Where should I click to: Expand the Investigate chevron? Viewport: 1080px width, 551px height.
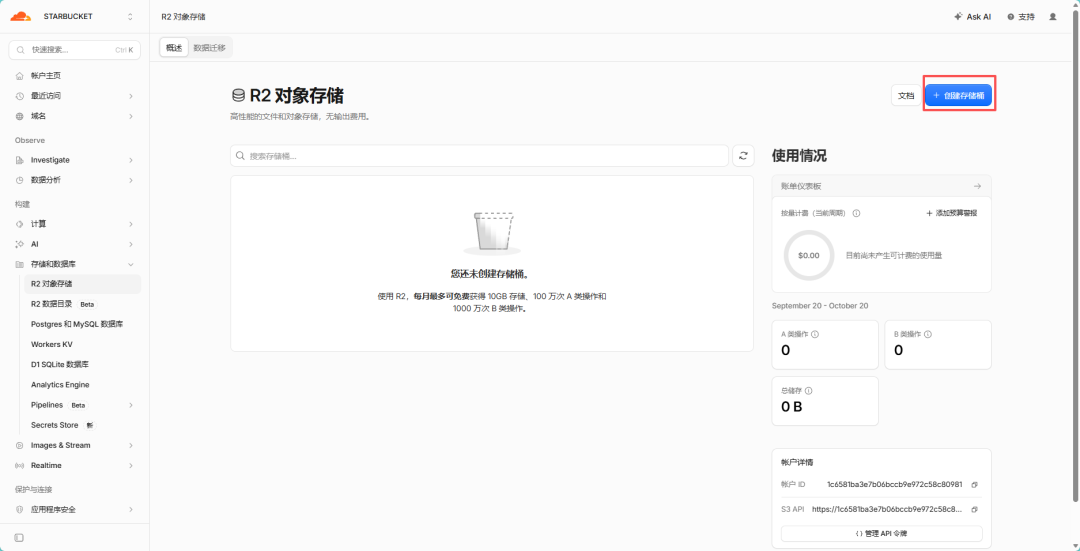point(131,160)
